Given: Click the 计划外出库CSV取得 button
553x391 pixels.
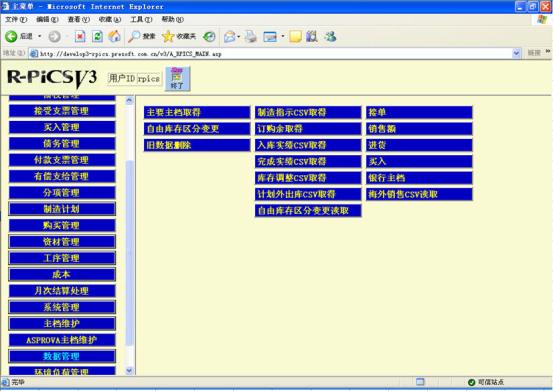Looking at the screenshot, I should 308,194.
